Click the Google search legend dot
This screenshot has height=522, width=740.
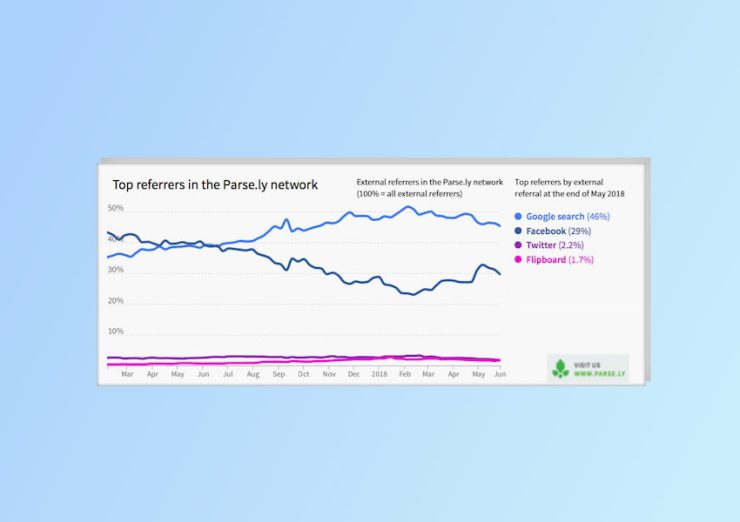[x=517, y=216]
